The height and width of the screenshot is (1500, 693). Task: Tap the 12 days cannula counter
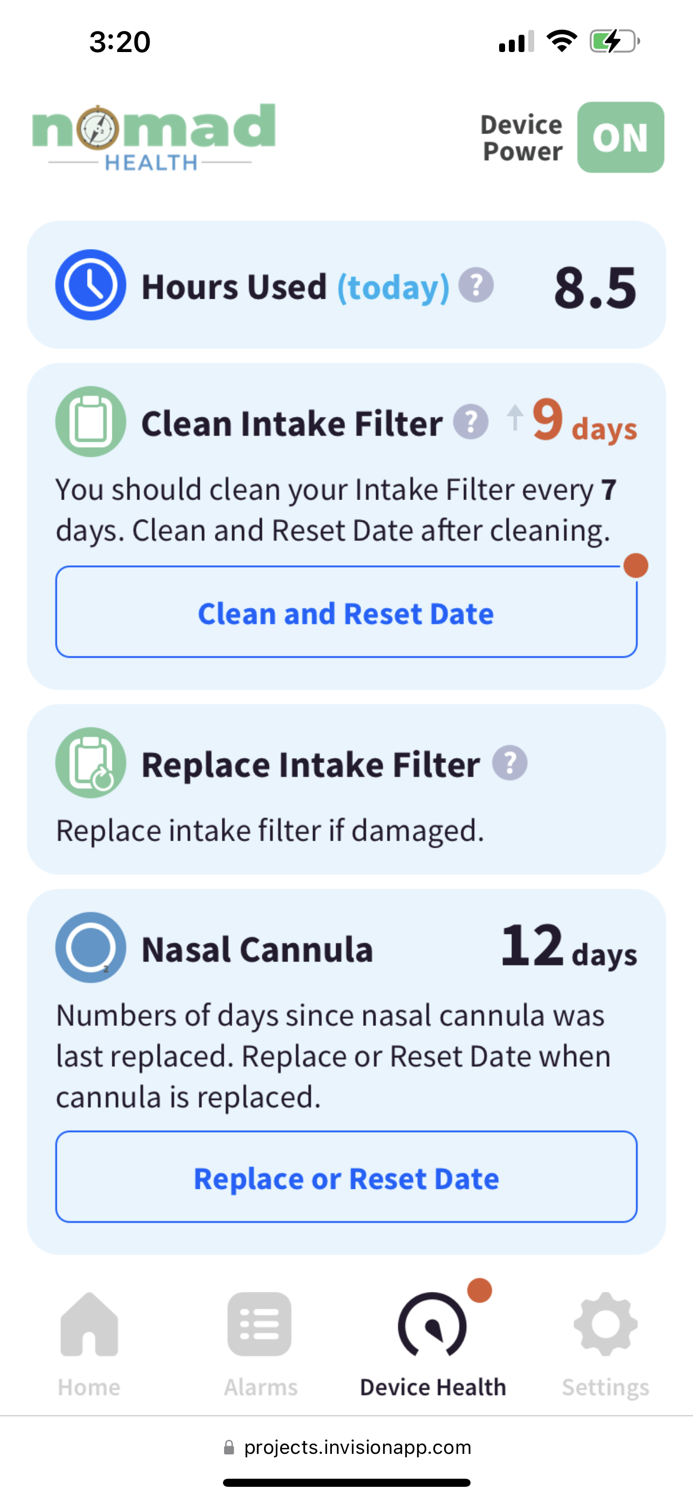568,946
